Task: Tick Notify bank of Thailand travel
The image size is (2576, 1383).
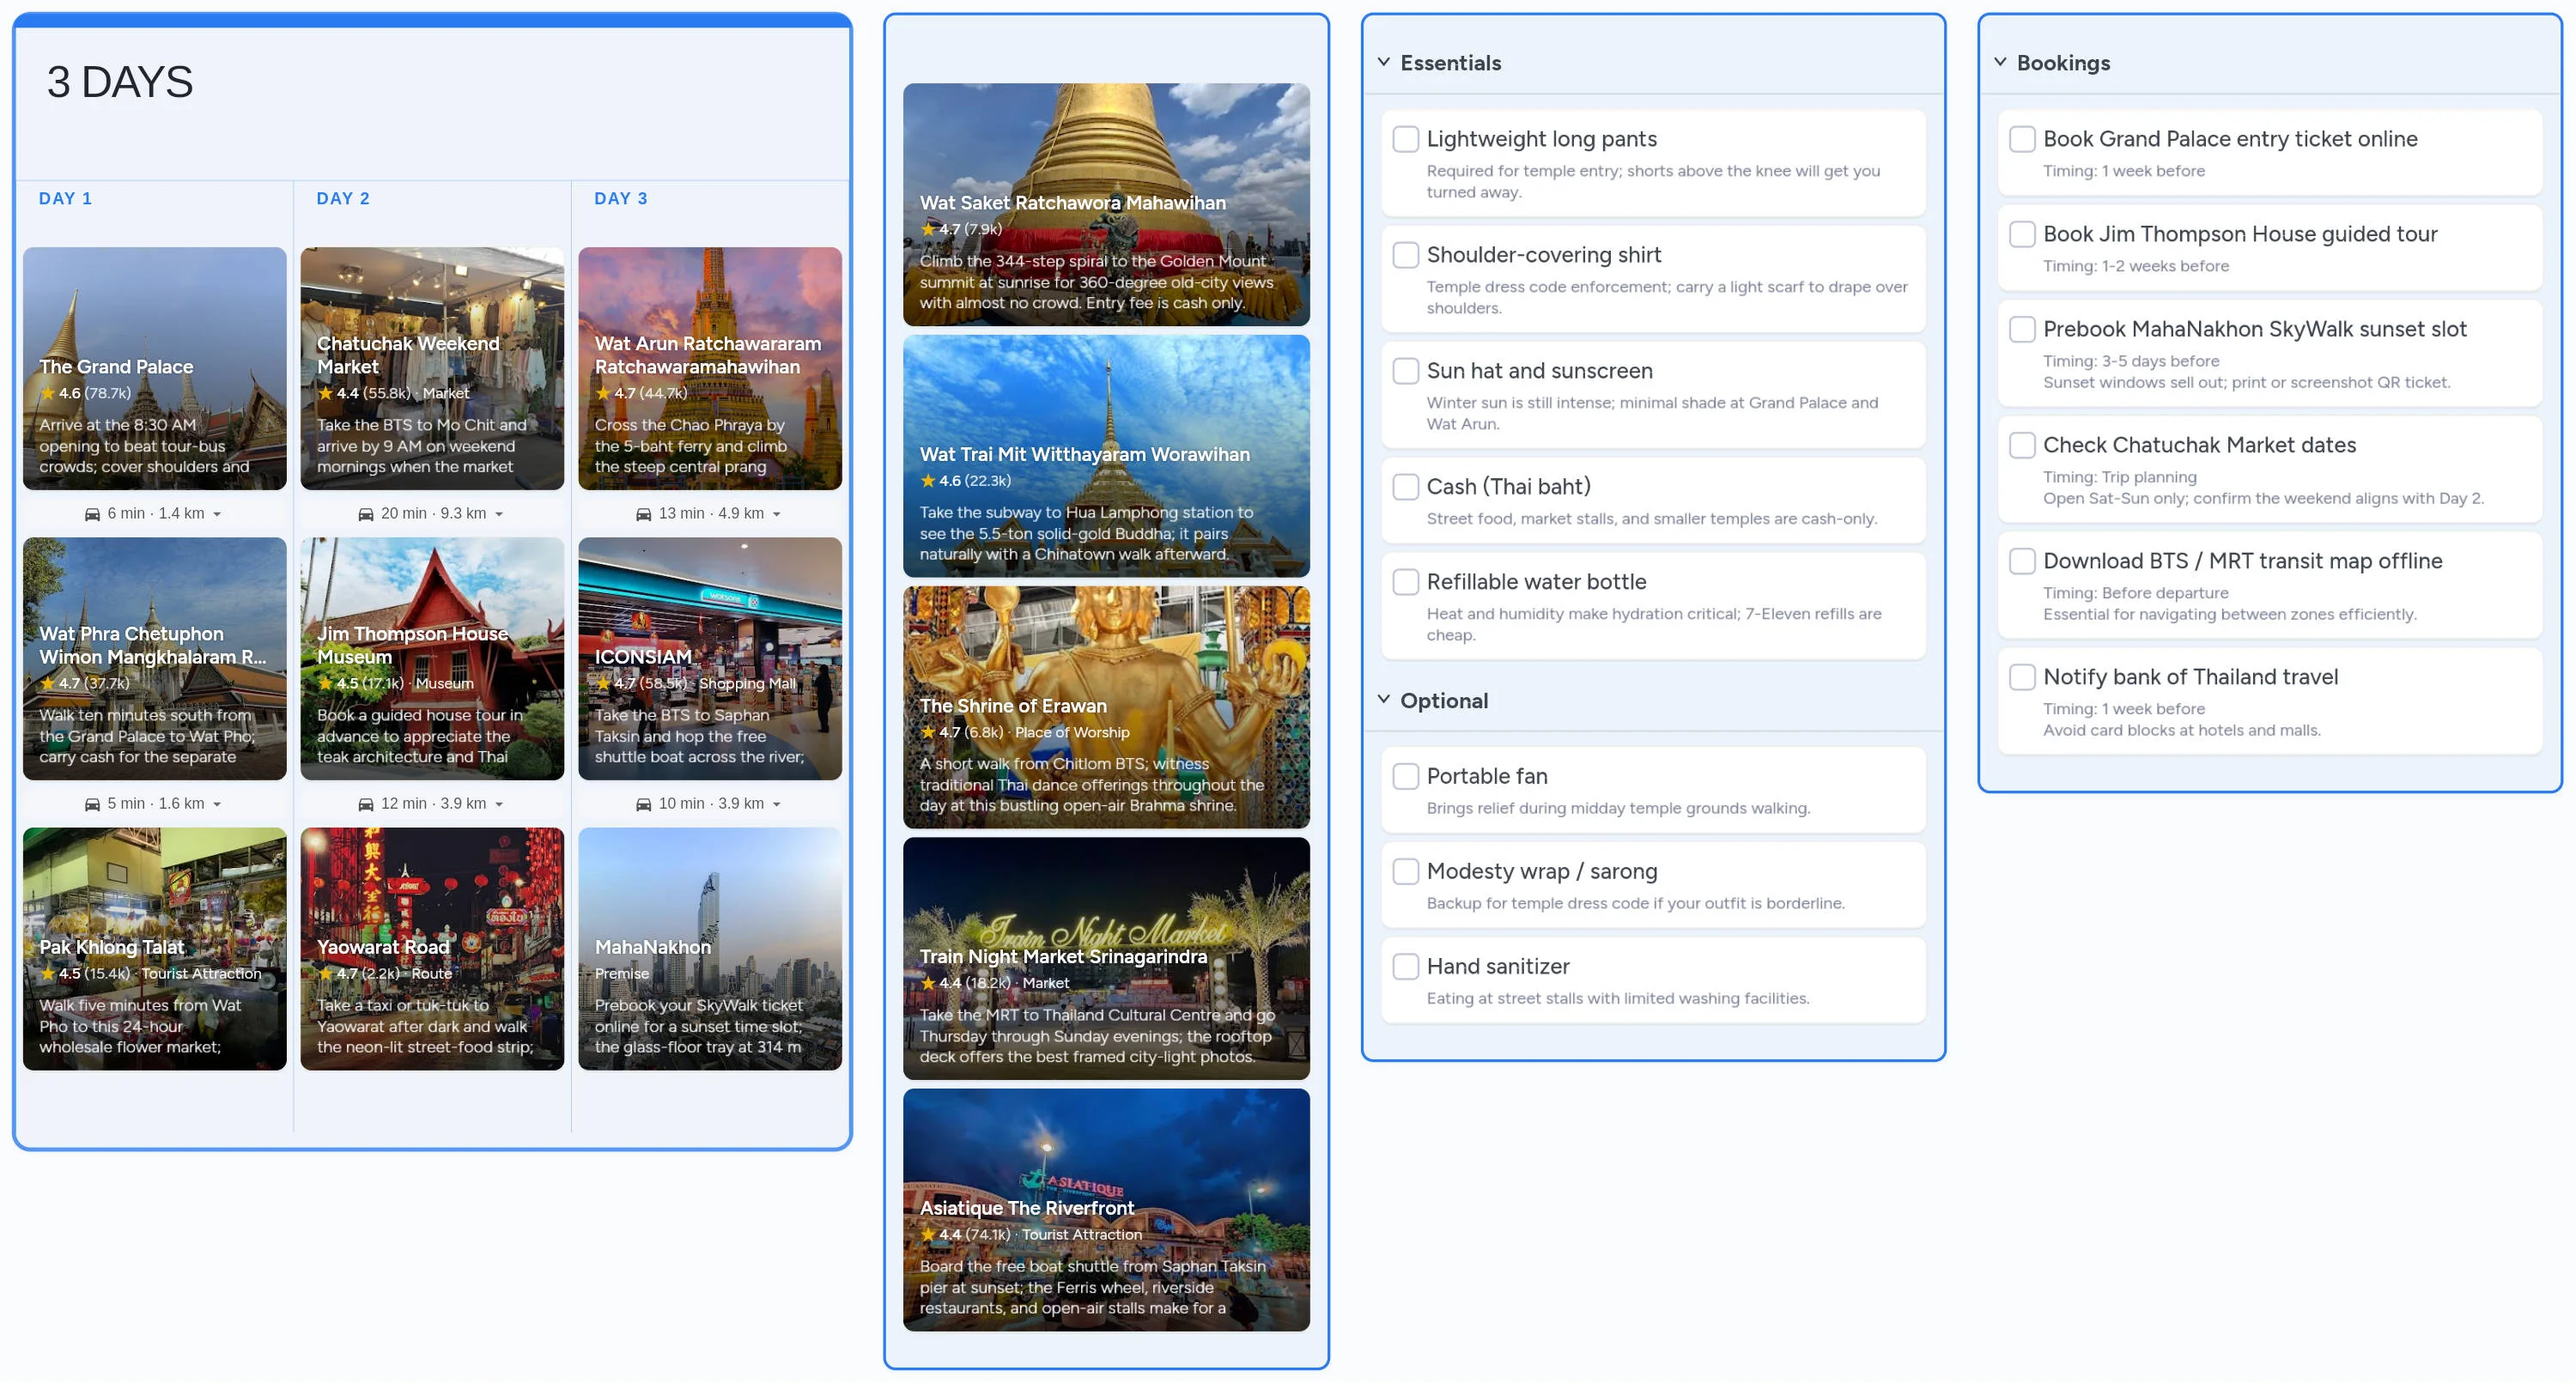Action: tap(2022, 677)
